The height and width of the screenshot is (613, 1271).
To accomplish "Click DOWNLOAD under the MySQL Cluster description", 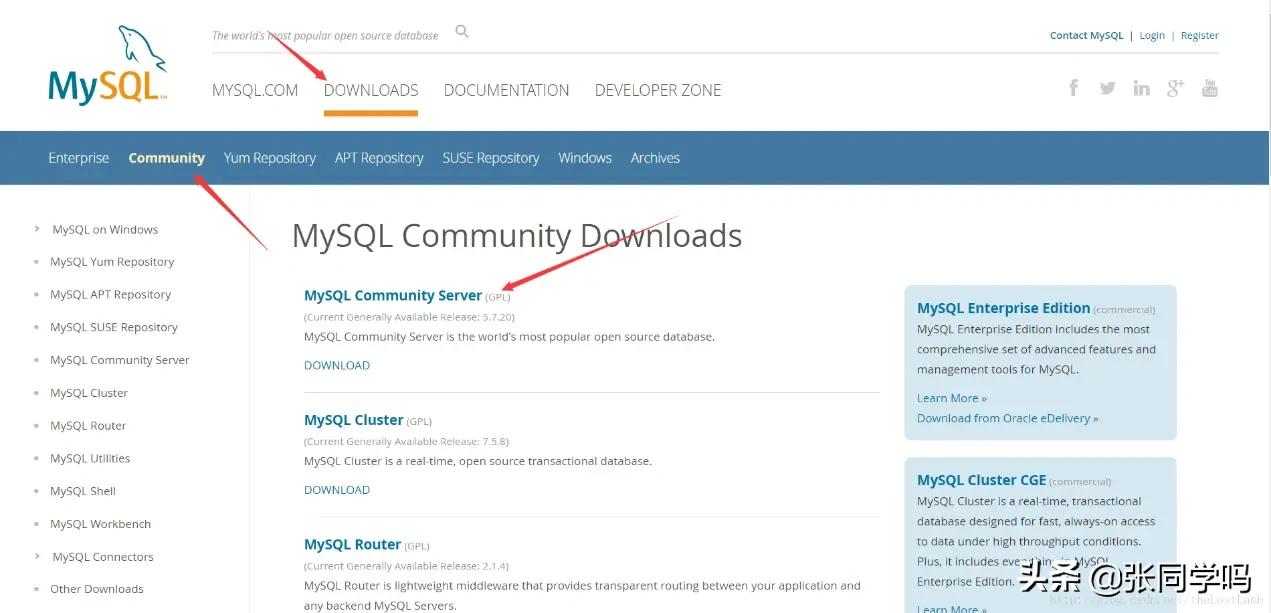I will point(337,490).
